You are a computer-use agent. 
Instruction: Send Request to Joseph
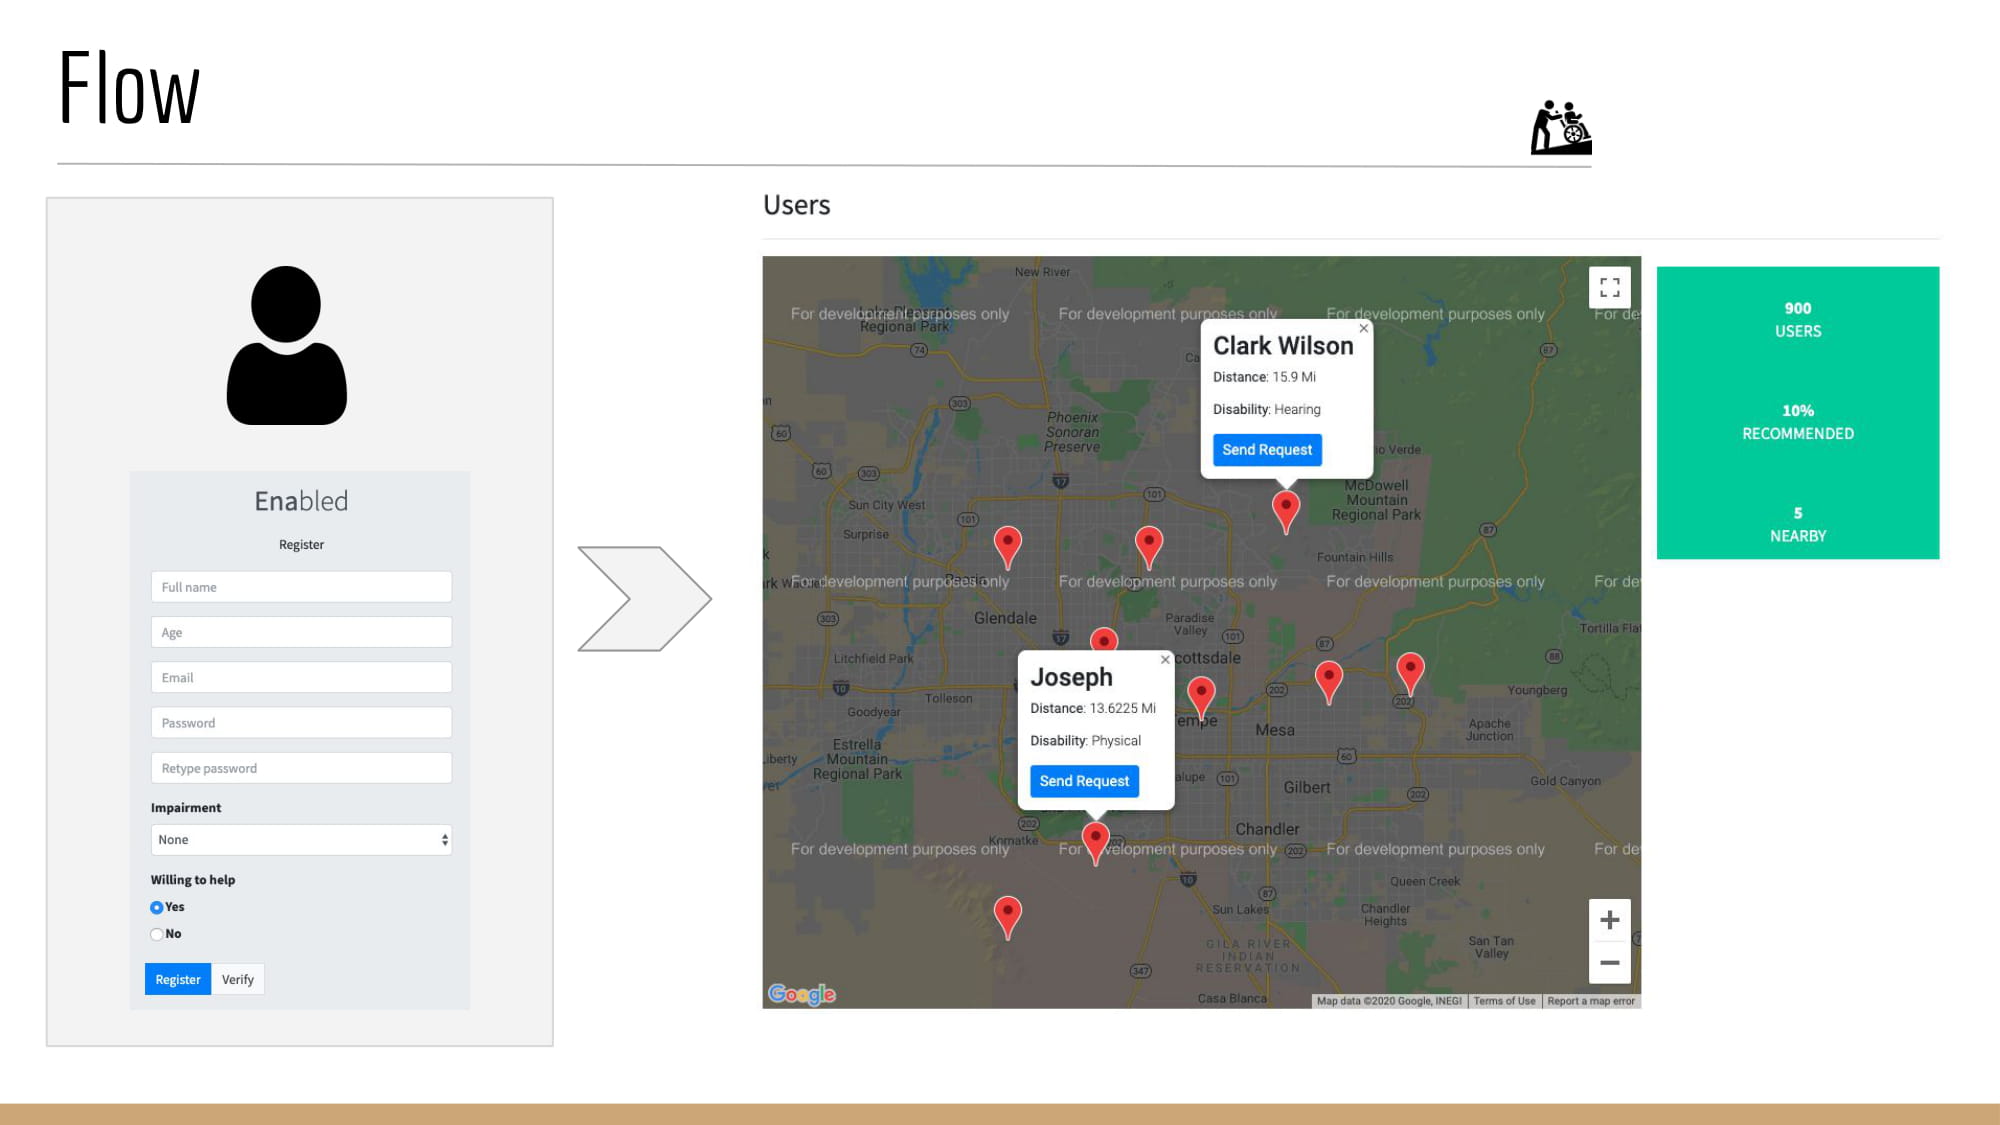click(1084, 781)
